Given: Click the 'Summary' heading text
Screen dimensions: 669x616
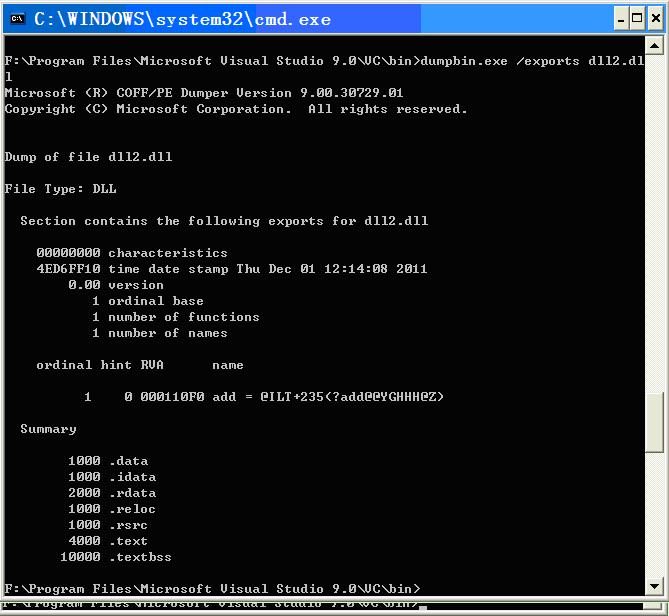Looking at the screenshot, I should (48, 429).
